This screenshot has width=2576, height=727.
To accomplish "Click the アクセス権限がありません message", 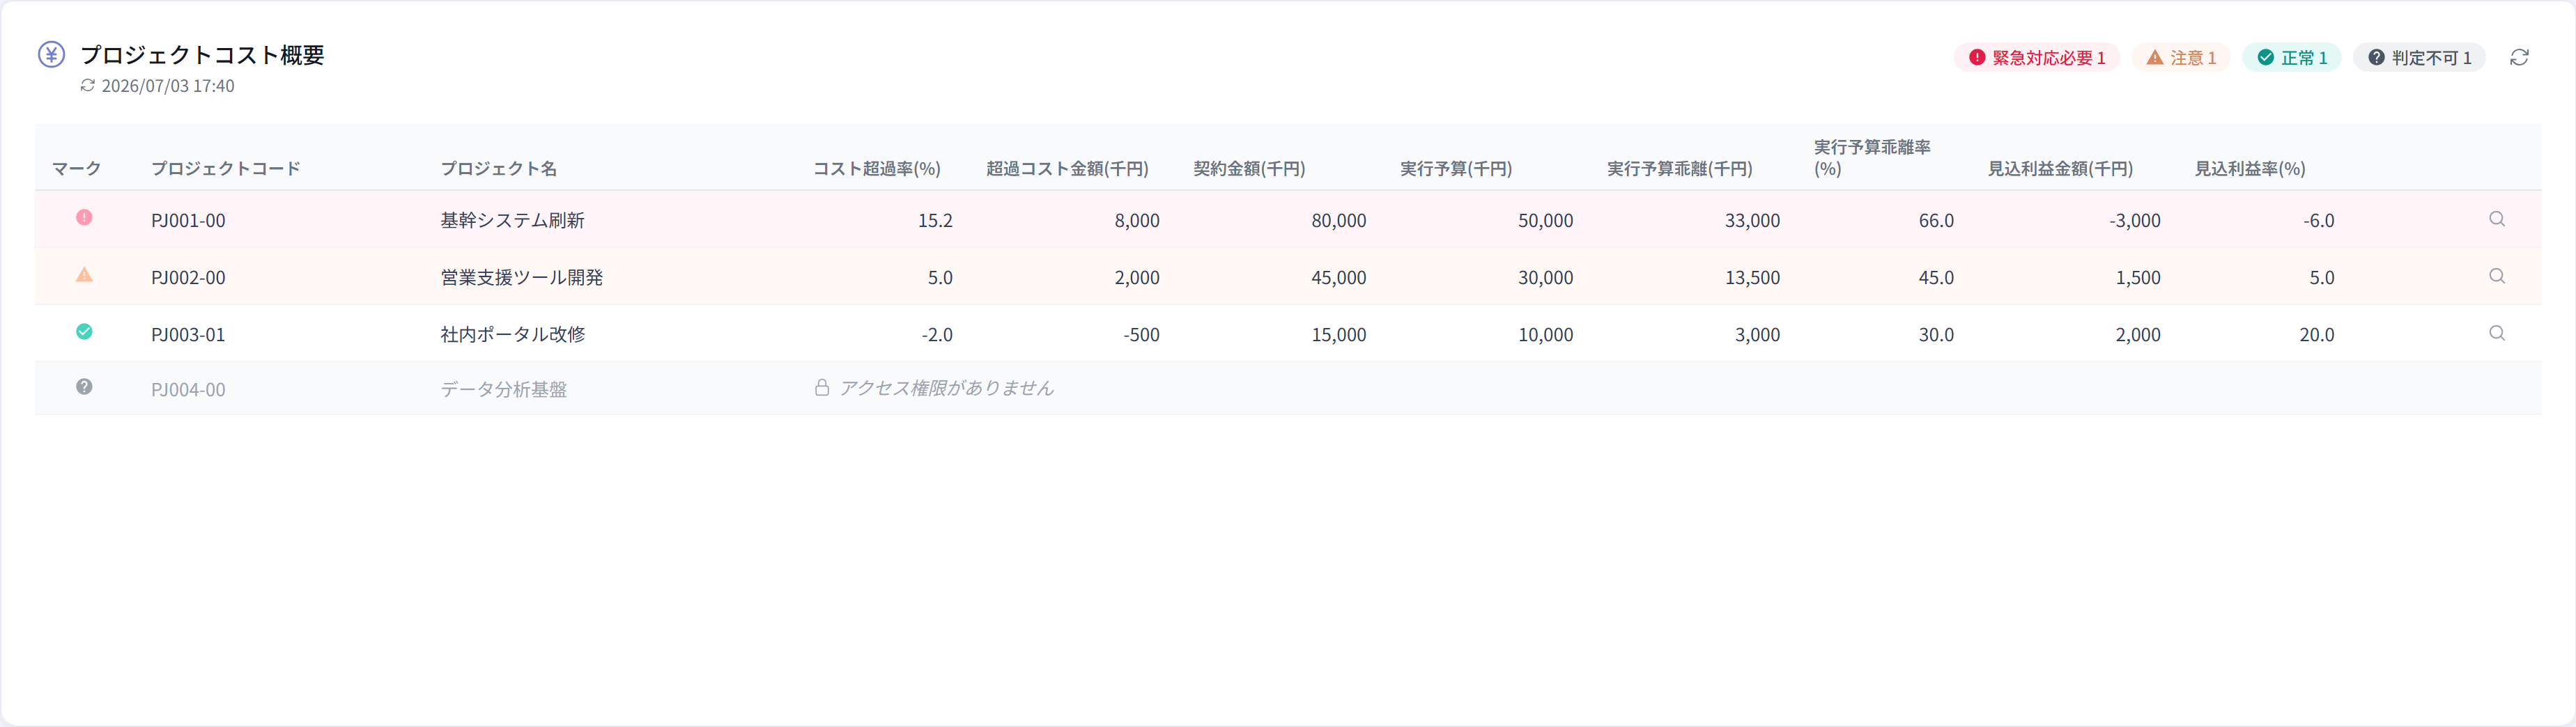I will 946,388.
